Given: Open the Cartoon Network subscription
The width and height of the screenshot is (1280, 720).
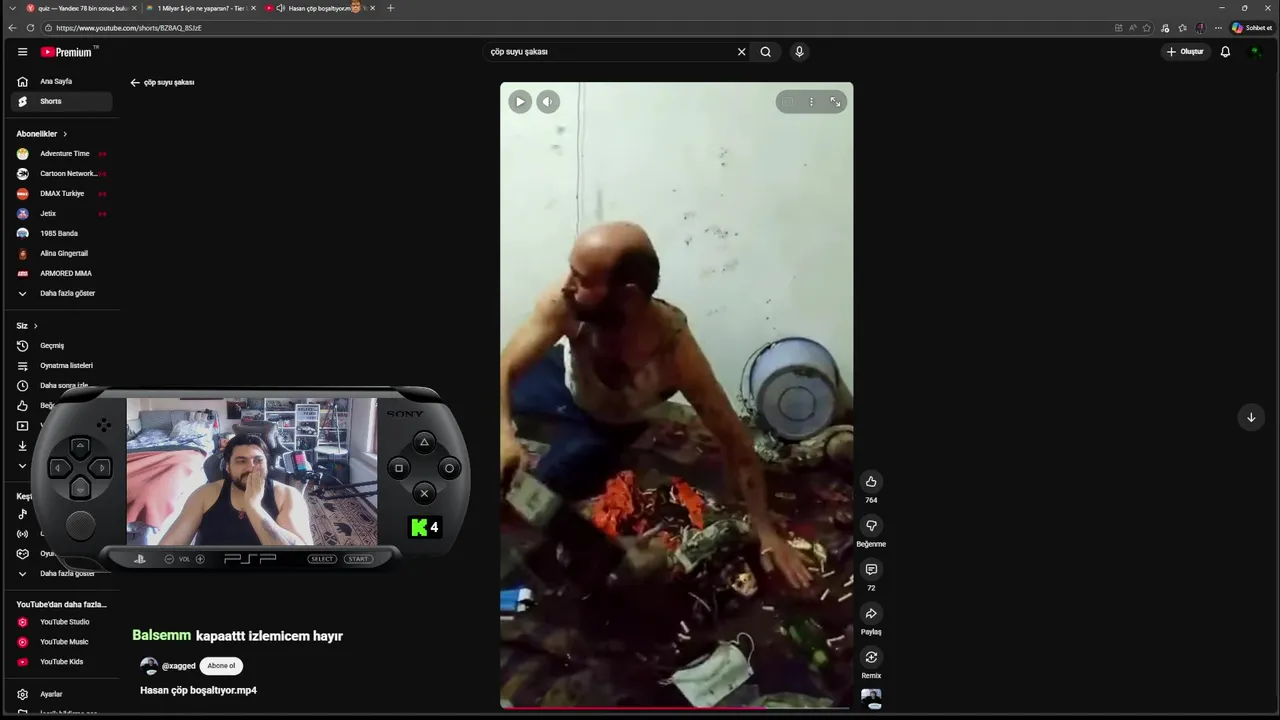Looking at the screenshot, I should coord(62,174).
